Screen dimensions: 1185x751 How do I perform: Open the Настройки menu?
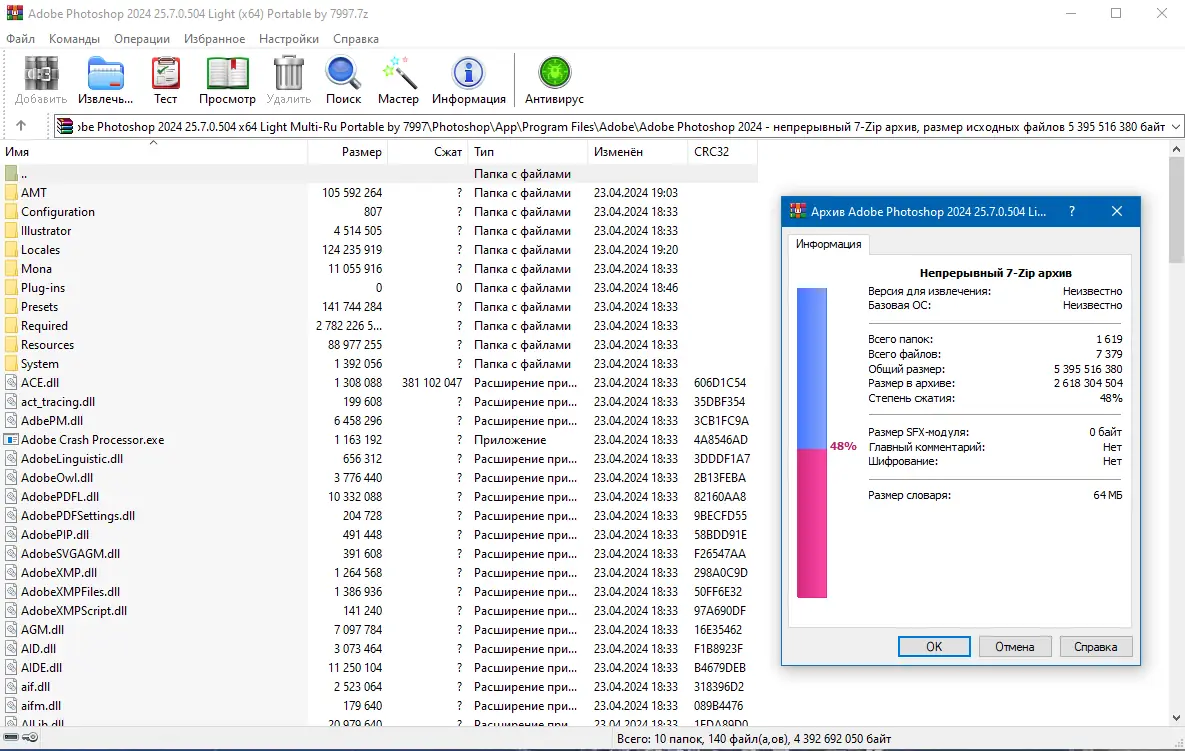point(289,39)
